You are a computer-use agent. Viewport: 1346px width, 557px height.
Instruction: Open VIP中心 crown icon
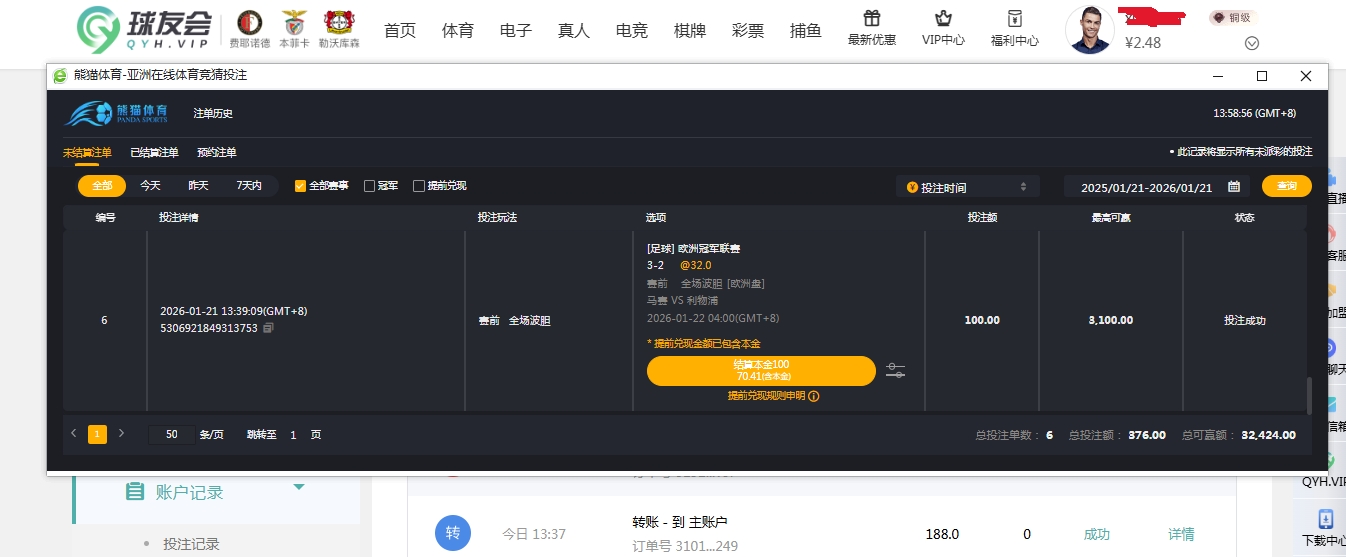tap(943, 19)
